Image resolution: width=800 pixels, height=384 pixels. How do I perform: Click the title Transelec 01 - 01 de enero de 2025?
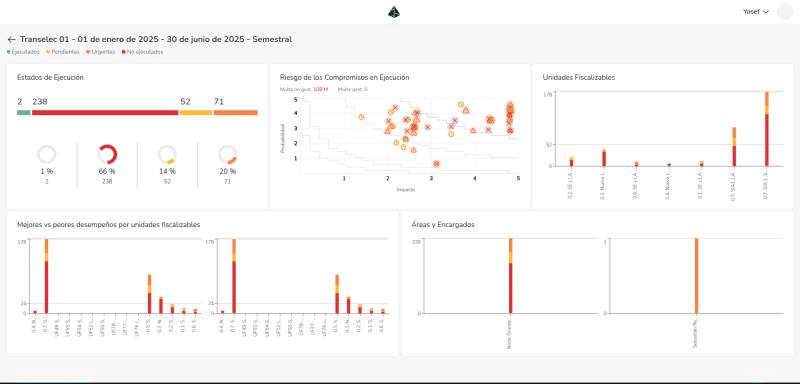pos(156,39)
